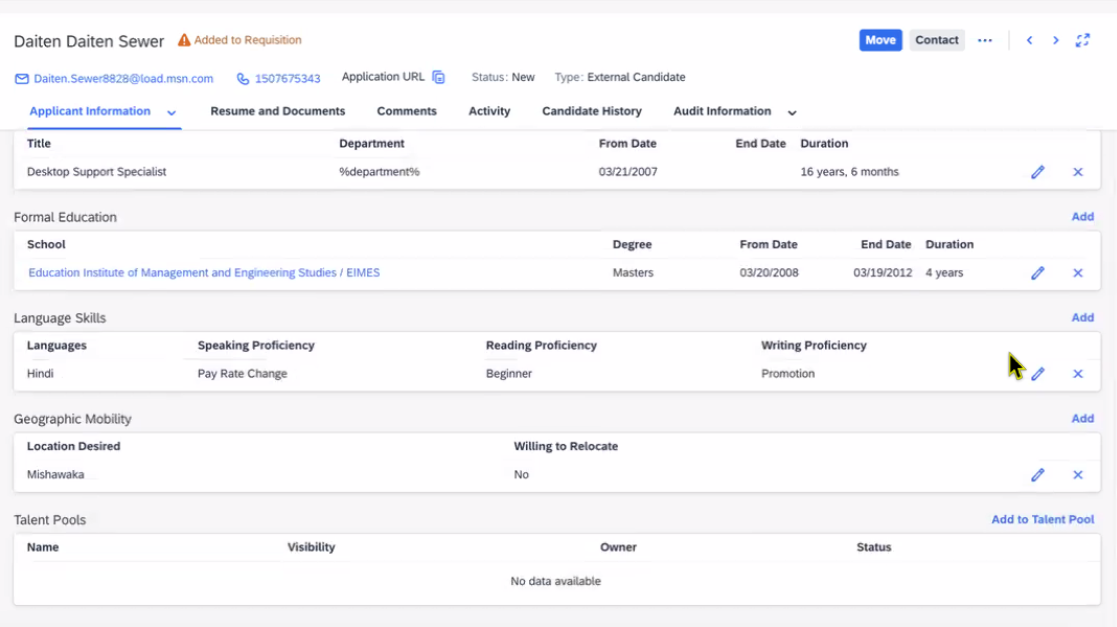This screenshot has width=1117, height=627.
Task: Open the Candidate History tab
Action: tap(591, 111)
